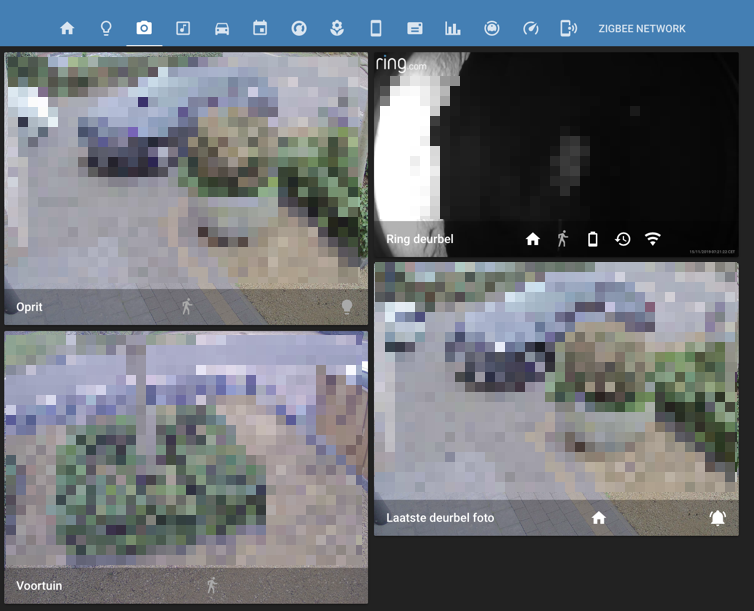The height and width of the screenshot is (611, 754).
Task: Open the home tab in top bar
Action: click(x=67, y=28)
